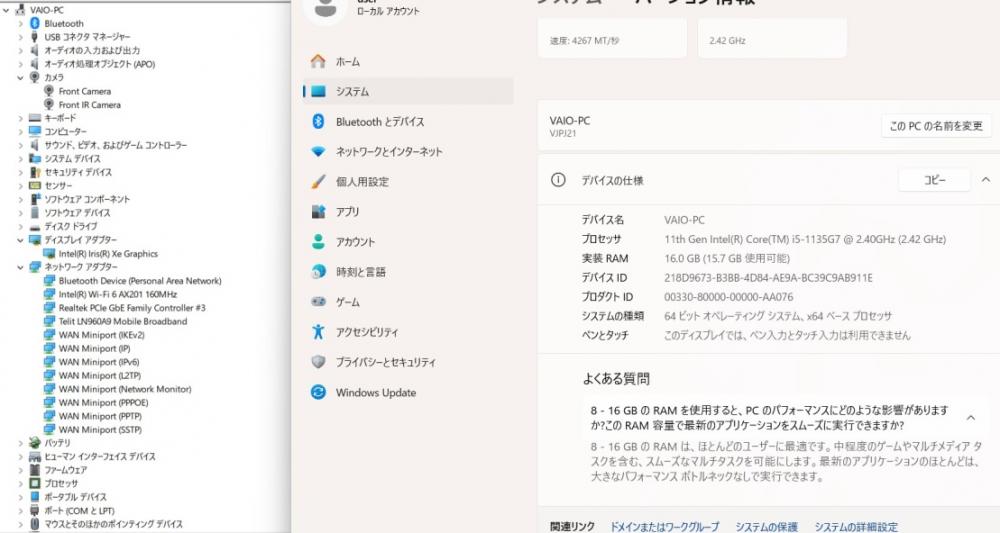The image size is (1000, 533).
Task: Click the キーボード category icon
Action: tap(35, 118)
